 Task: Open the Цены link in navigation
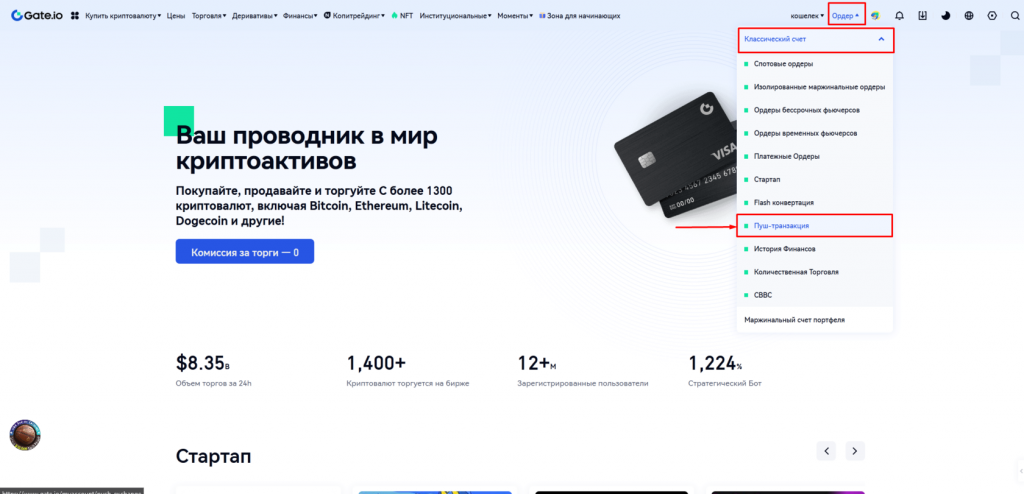(176, 16)
